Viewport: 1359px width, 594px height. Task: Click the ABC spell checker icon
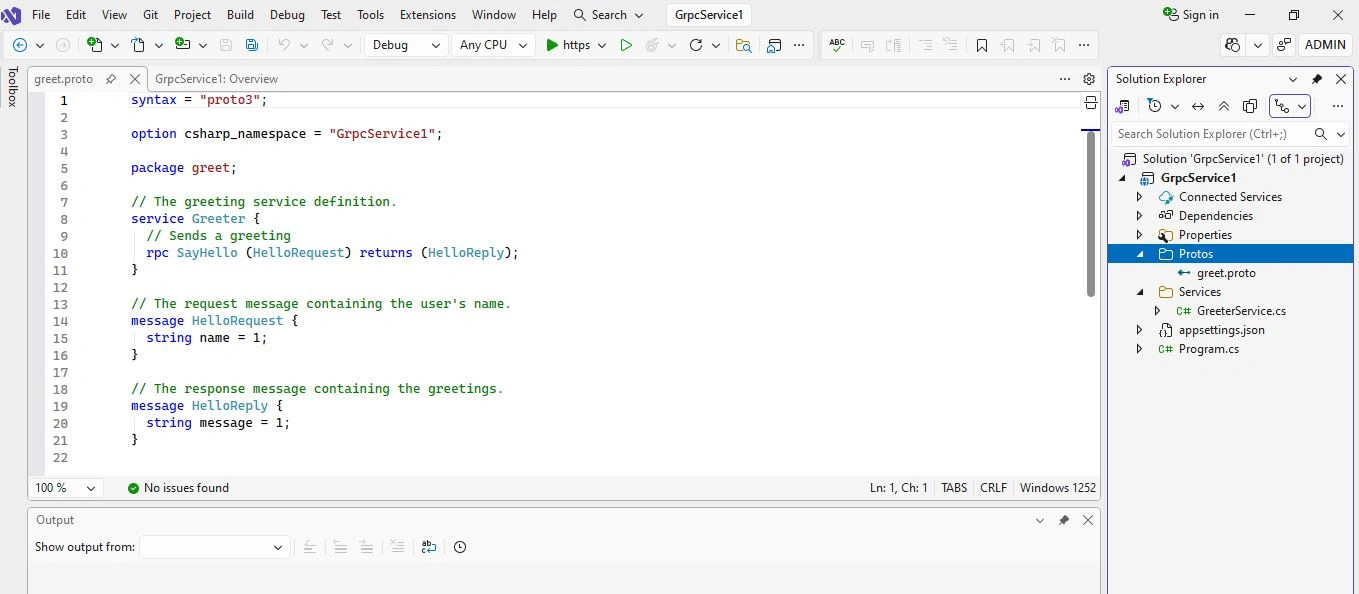click(x=837, y=45)
